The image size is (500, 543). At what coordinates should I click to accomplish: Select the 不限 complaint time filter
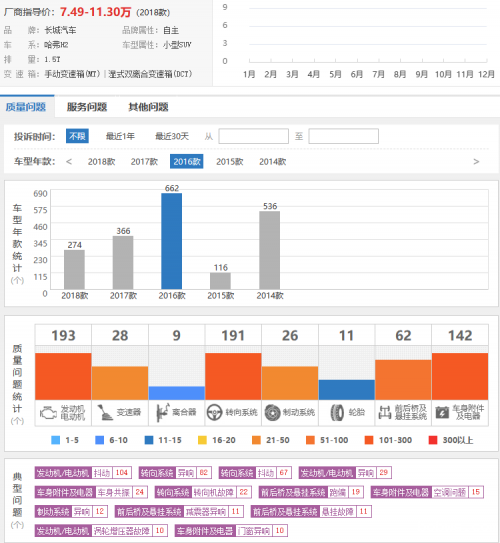click(x=77, y=136)
